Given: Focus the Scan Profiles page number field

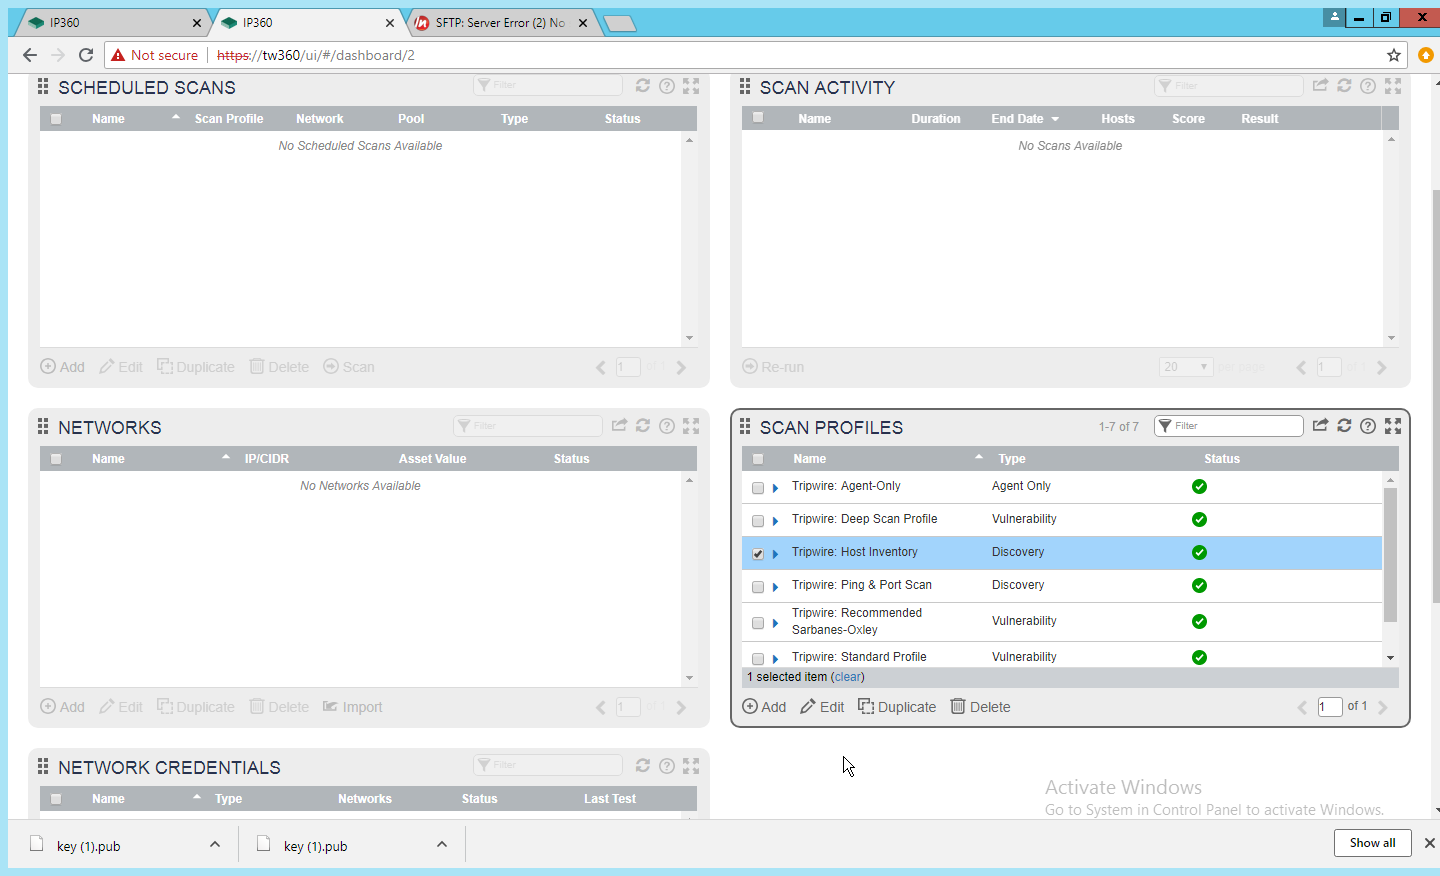Looking at the screenshot, I should coord(1330,707).
